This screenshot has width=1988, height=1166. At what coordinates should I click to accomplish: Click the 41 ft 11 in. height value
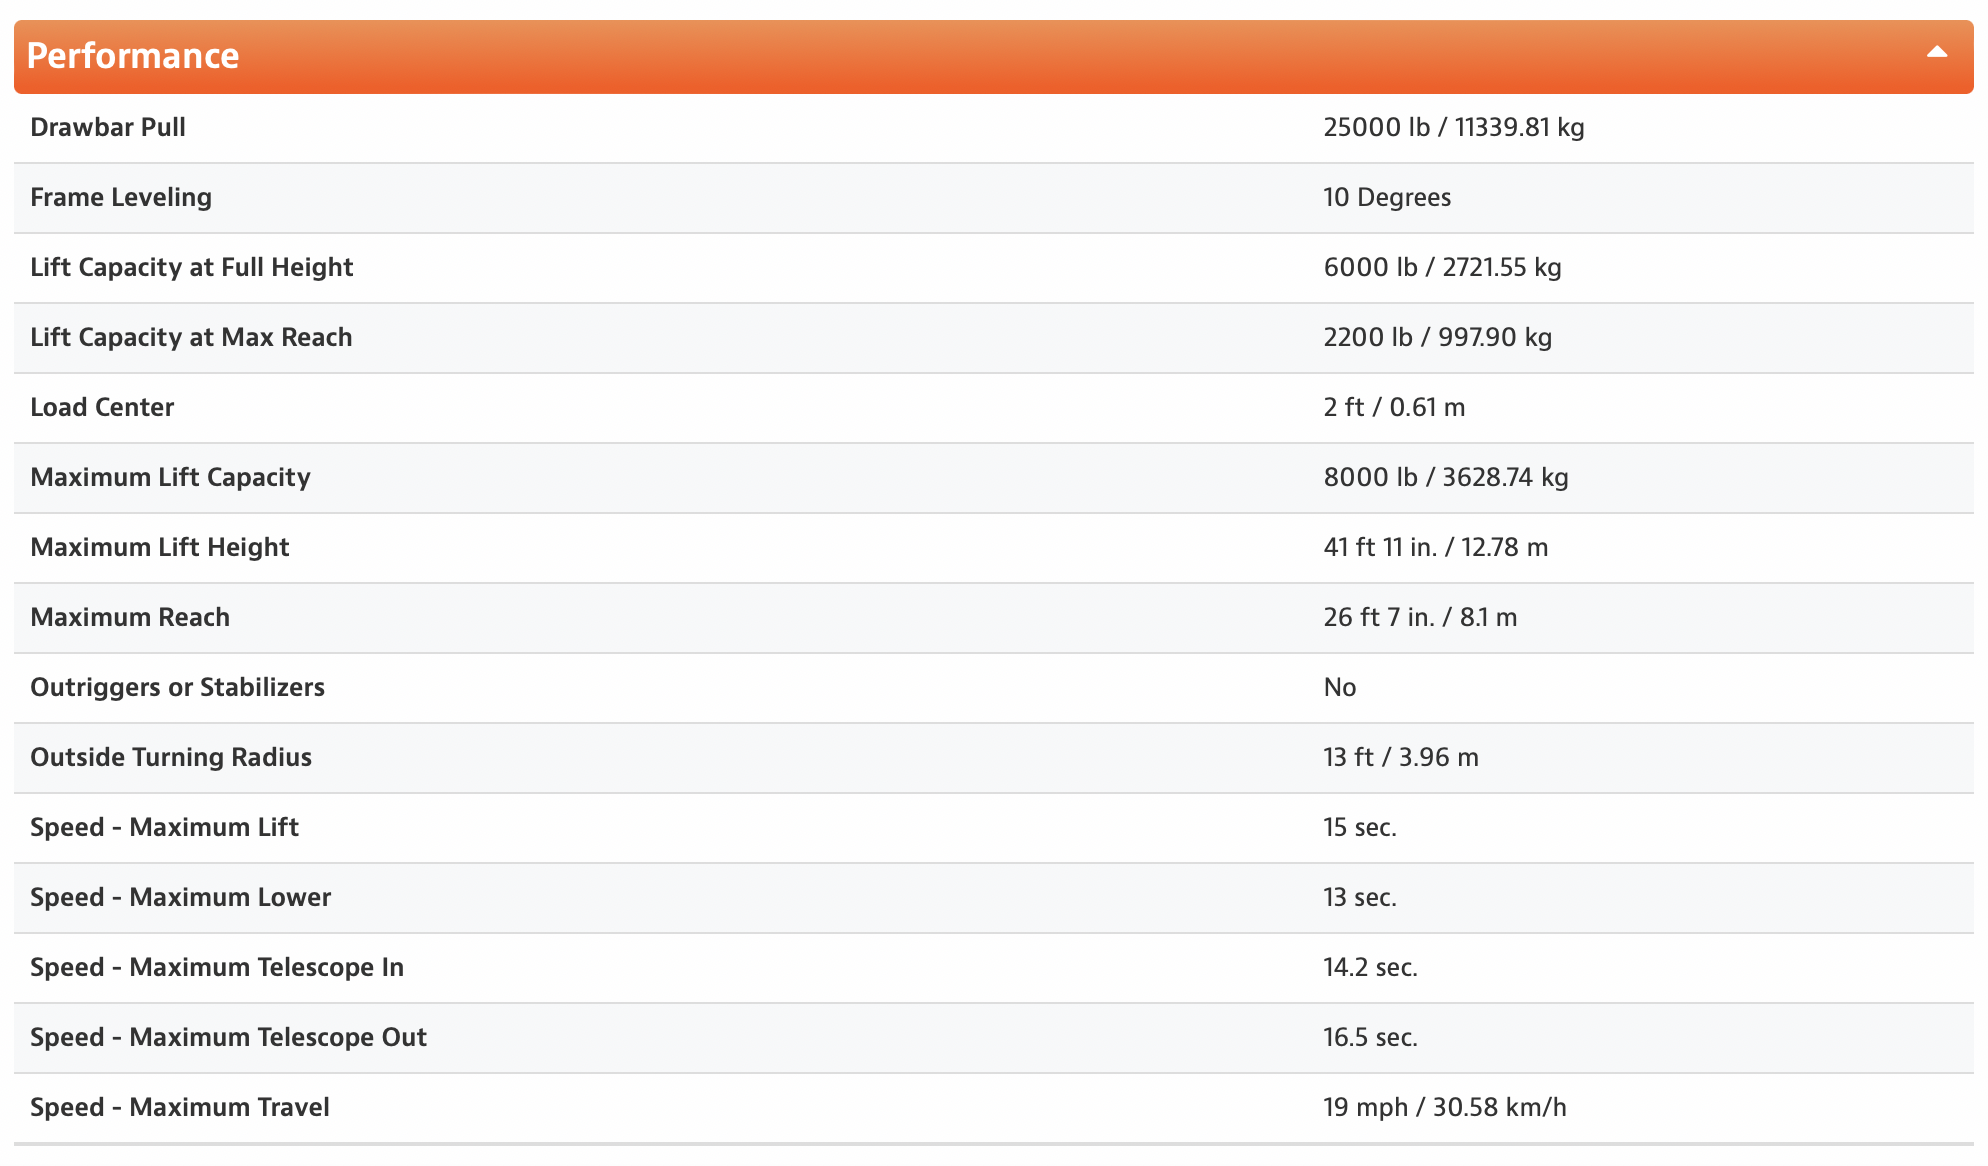click(1435, 548)
